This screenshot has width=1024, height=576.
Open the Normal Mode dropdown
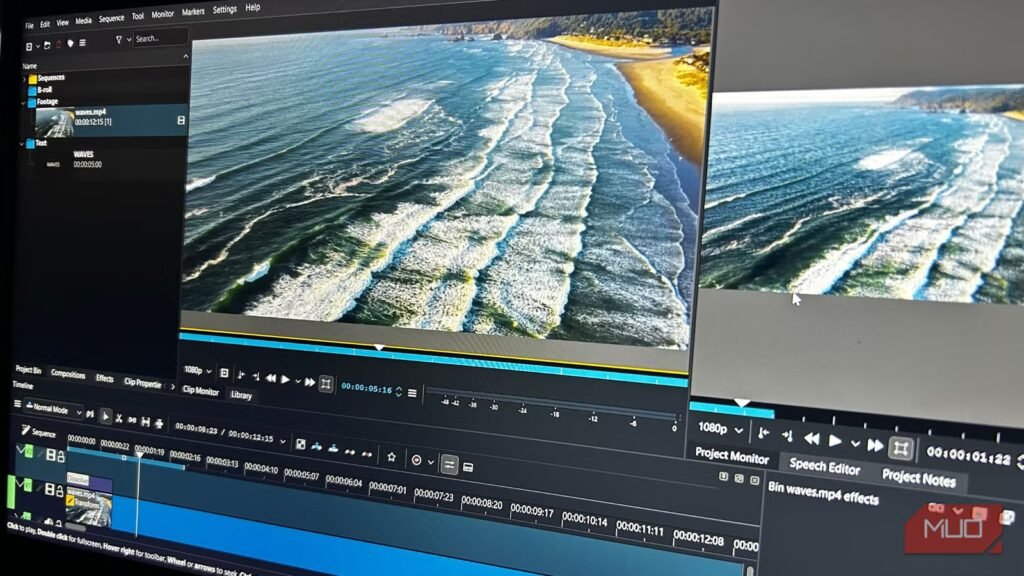[50, 410]
